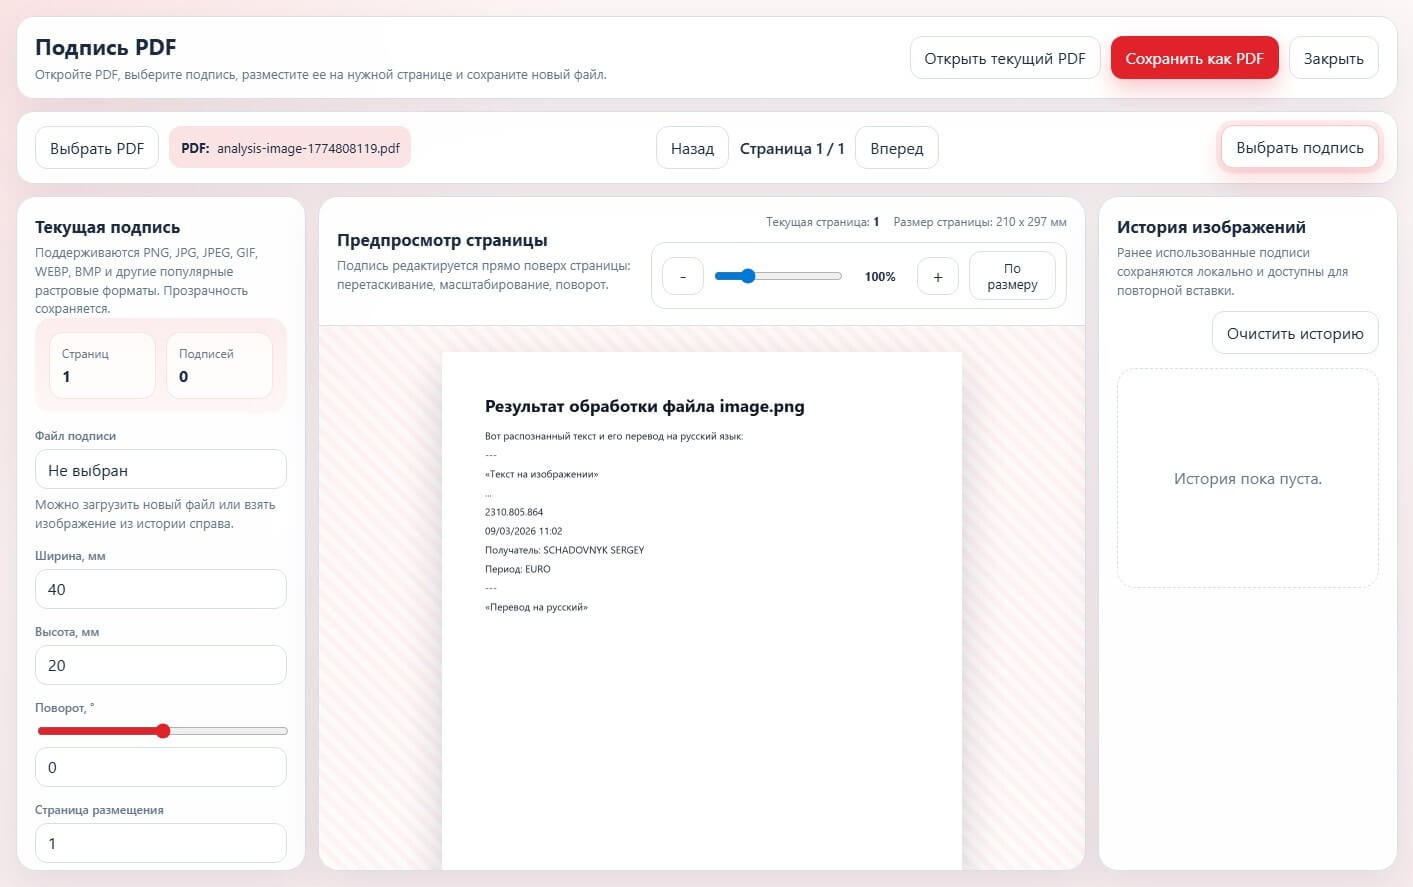Focus the Высота, мм input field
1413x887 pixels.
point(161,665)
